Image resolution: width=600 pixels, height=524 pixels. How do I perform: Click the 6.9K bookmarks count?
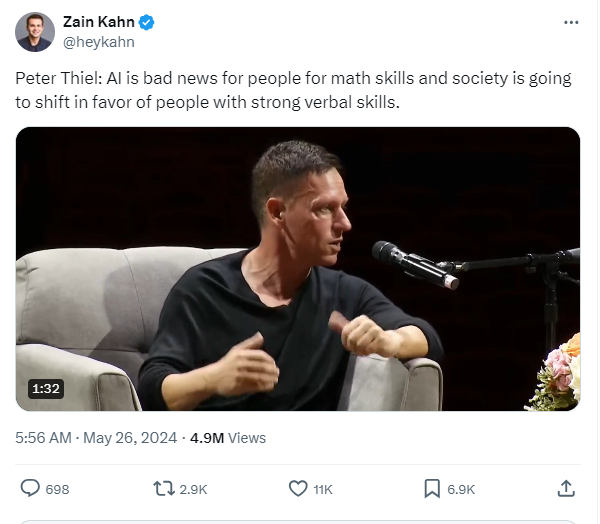(x=461, y=490)
